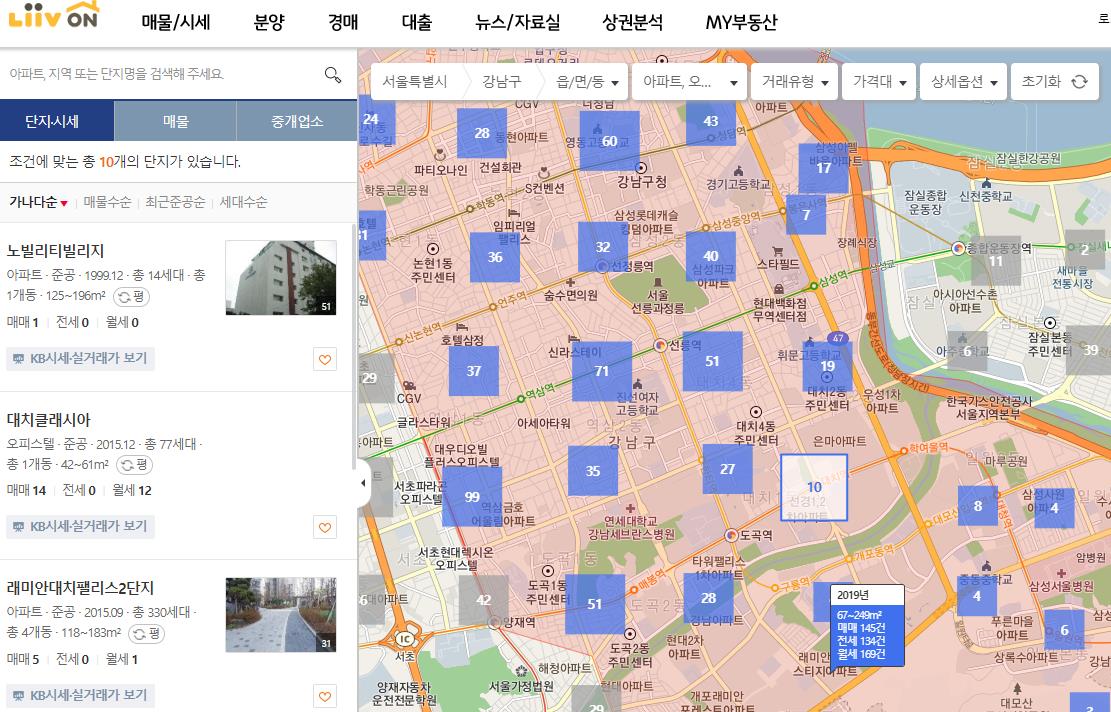Sort list by 최근준공순
Screen dimensions: 1111x712
[x=175, y=202]
